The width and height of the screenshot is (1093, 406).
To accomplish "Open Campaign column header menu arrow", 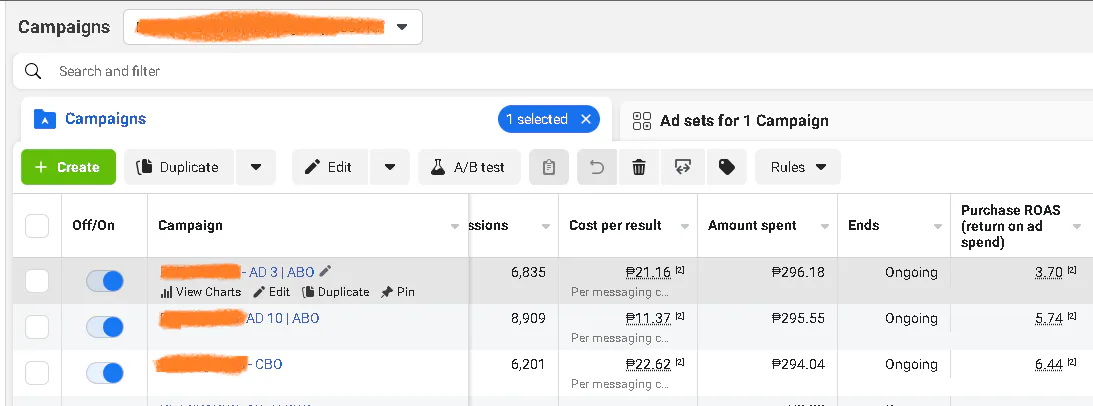I will tap(455, 226).
